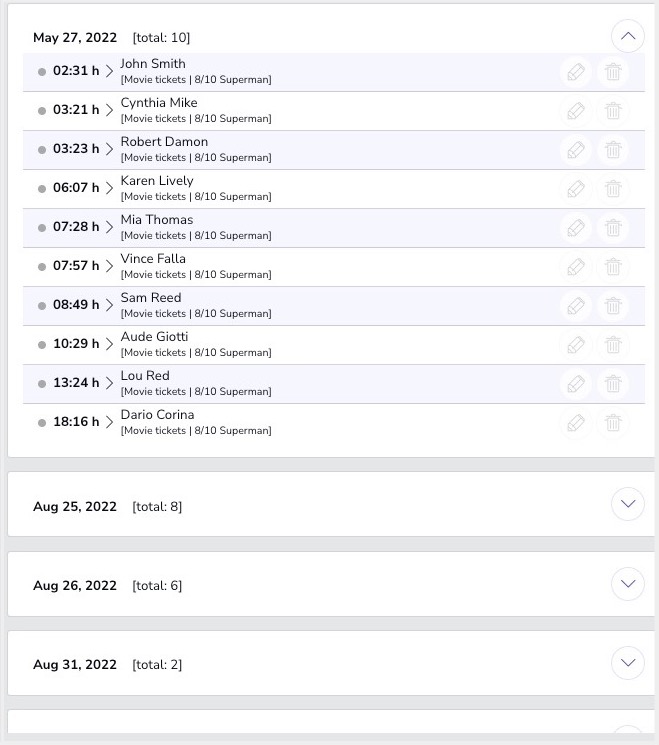The image size is (659, 745).
Task: Expand the Aug 25, 2022 group
Action: coord(627,504)
